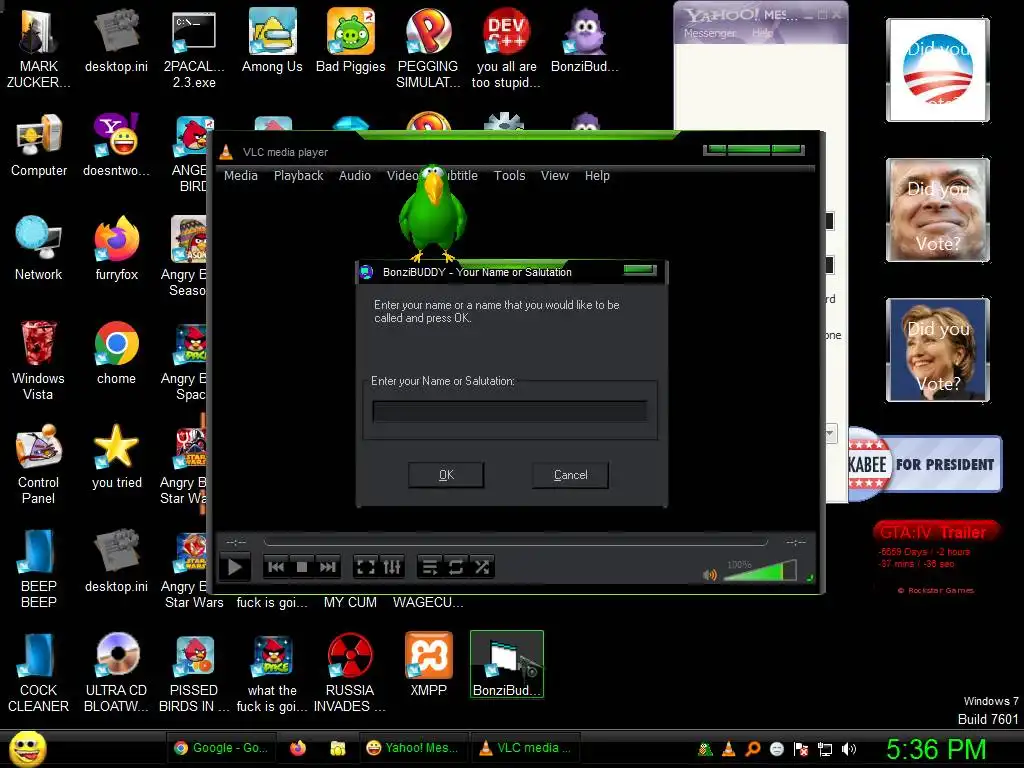
Task: Click the system tray volume speaker icon
Action: click(x=849, y=750)
